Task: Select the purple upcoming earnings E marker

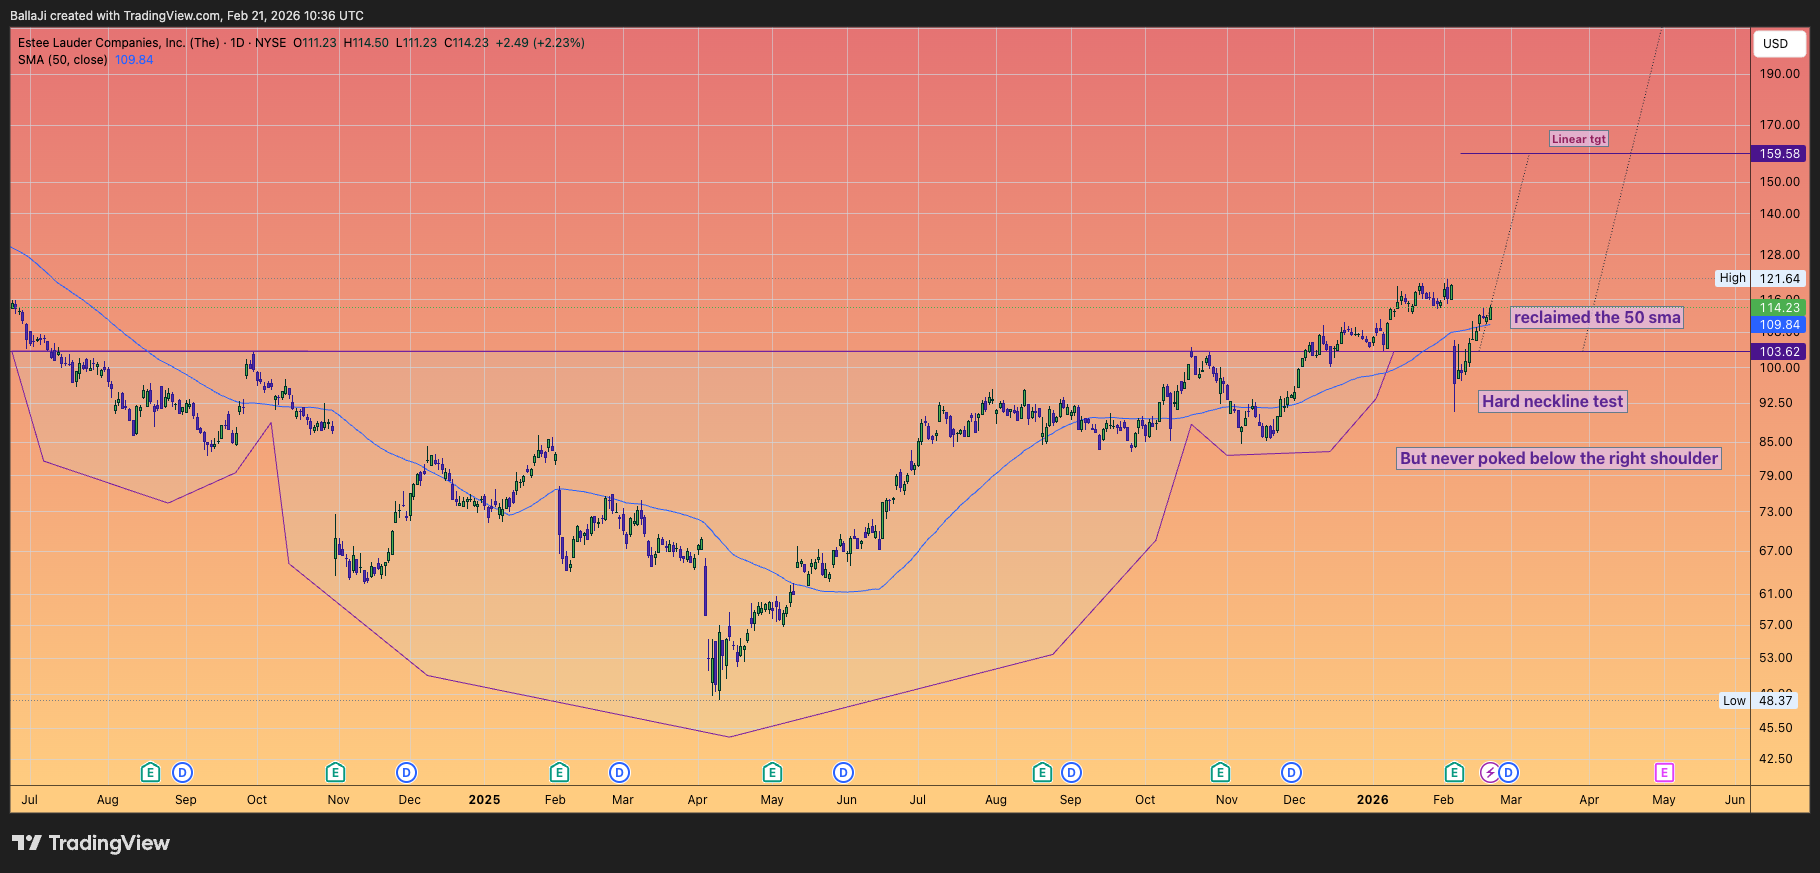Action: 1664,772
